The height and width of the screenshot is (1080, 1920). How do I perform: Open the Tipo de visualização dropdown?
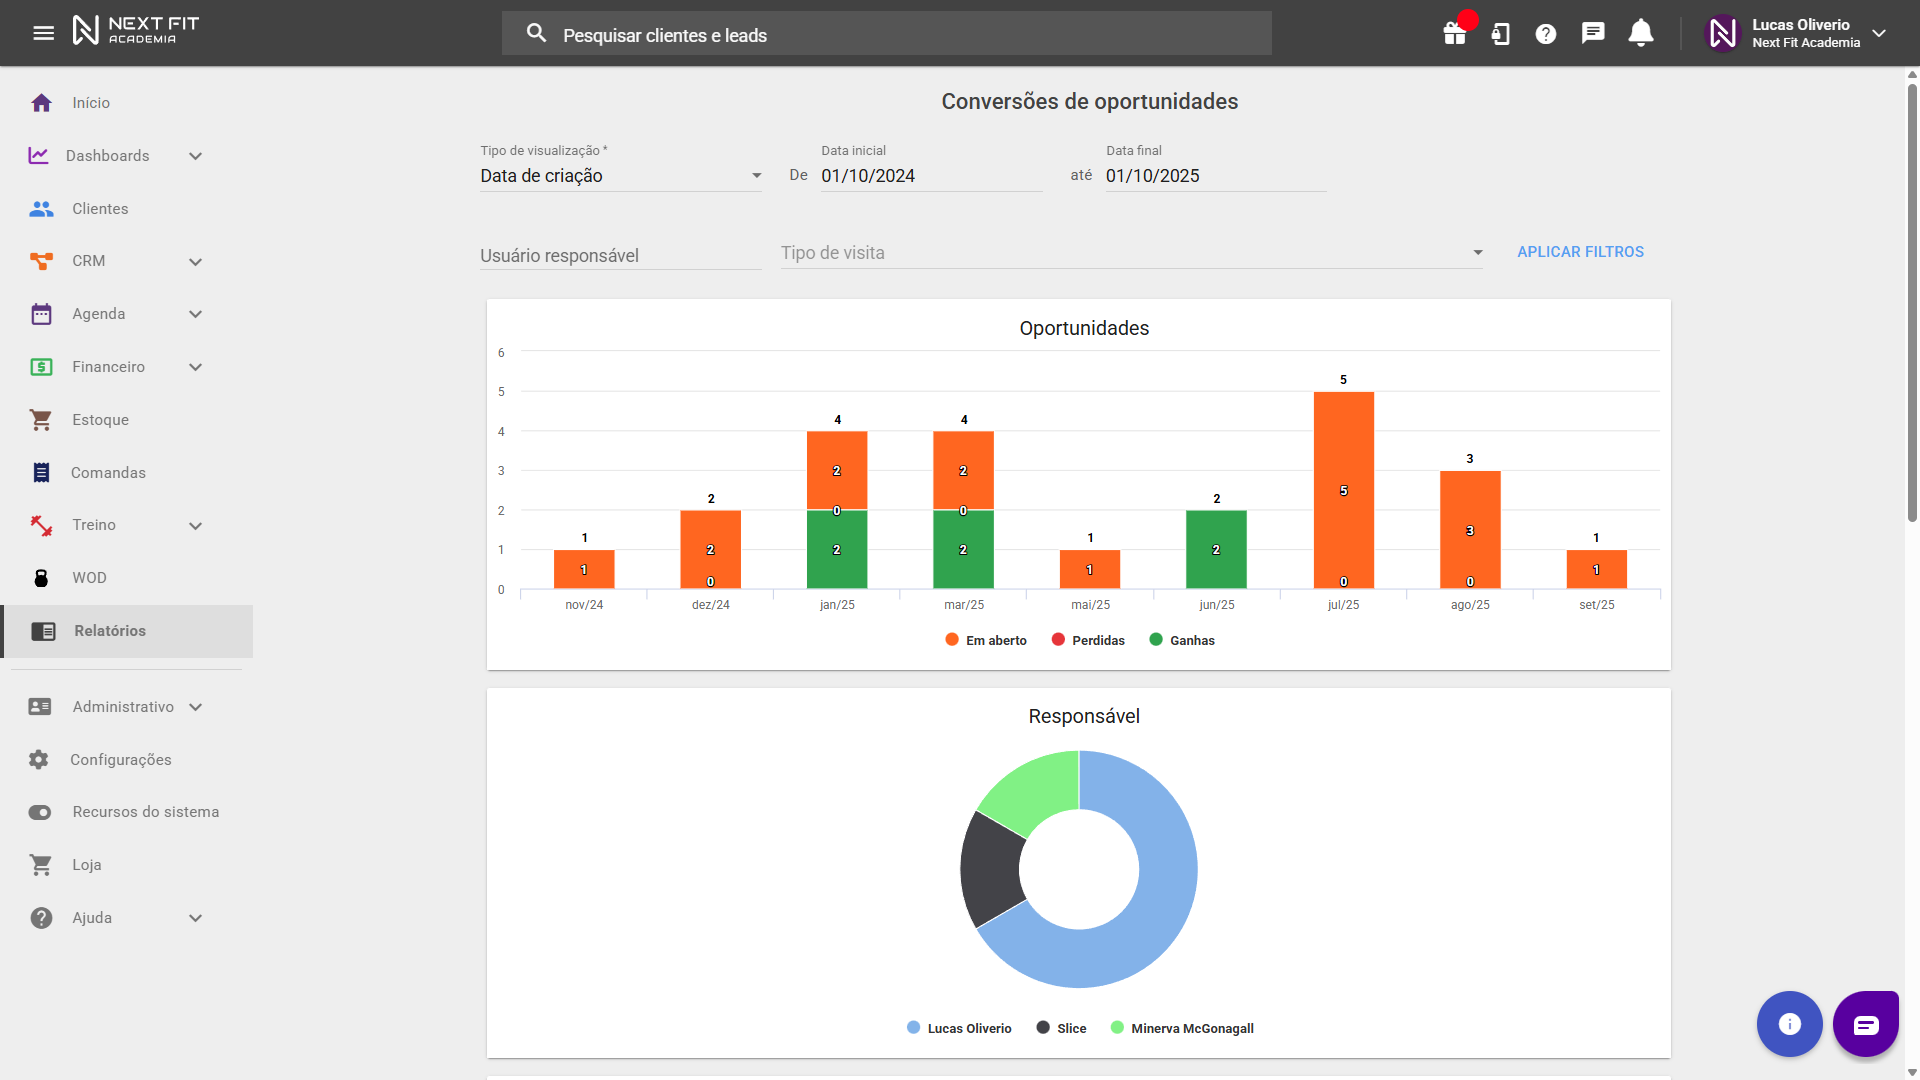620,176
